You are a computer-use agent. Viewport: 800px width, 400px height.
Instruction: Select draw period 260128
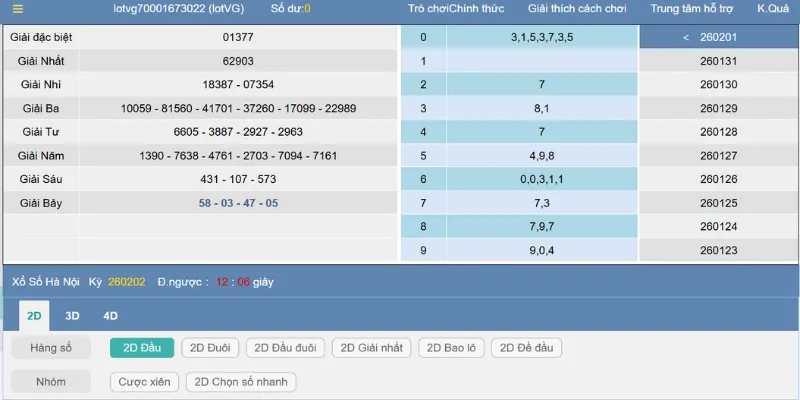pyautogui.click(x=718, y=132)
